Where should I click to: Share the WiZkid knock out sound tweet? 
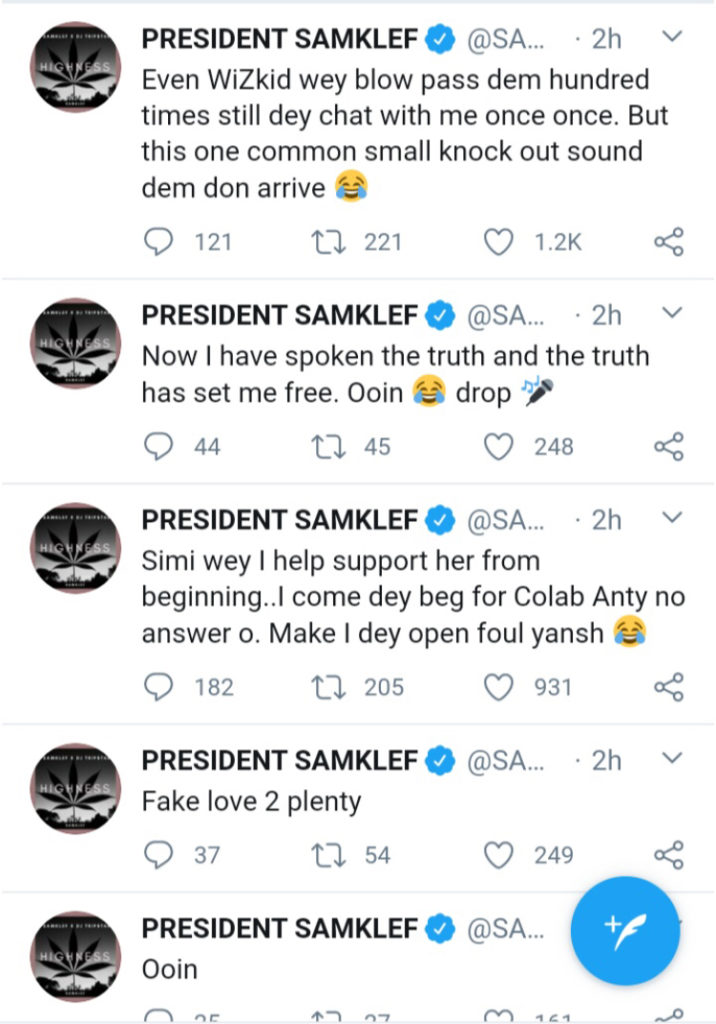tap(668, 242)
